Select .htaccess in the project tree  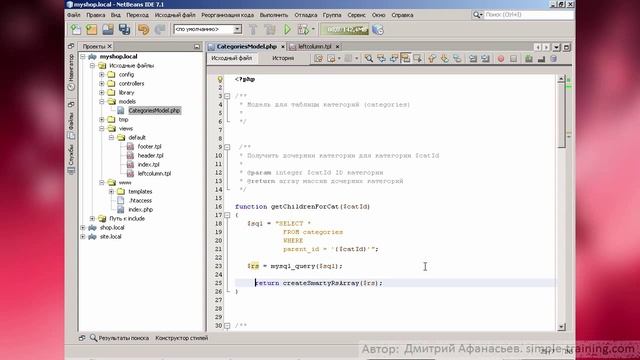(x=140, y=200)
